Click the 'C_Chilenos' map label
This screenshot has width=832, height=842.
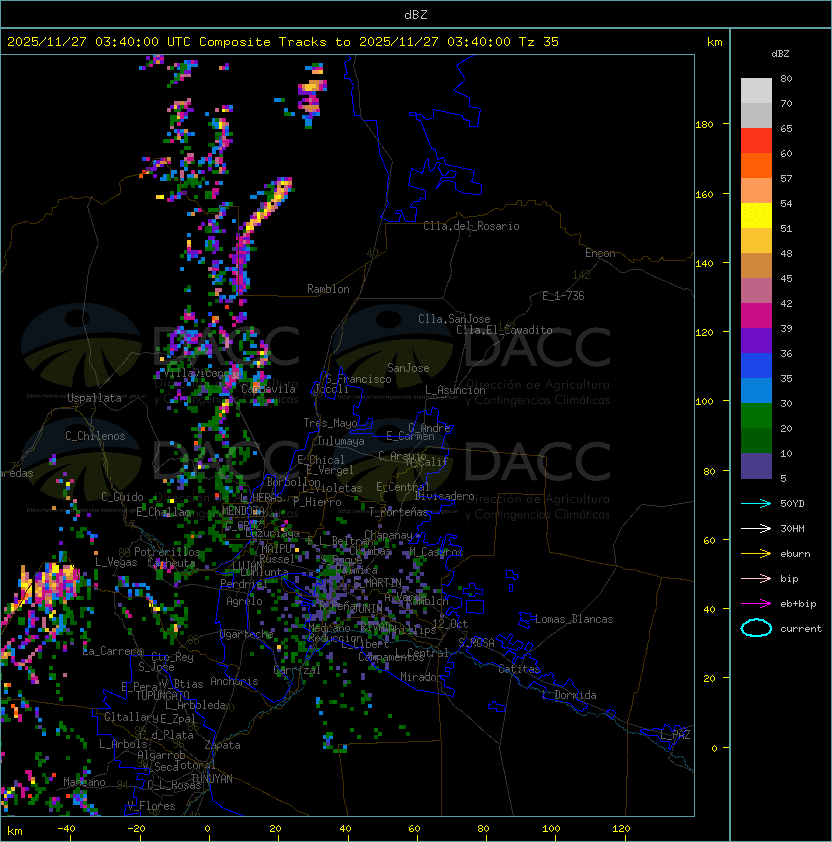click(x=95, y=436)
